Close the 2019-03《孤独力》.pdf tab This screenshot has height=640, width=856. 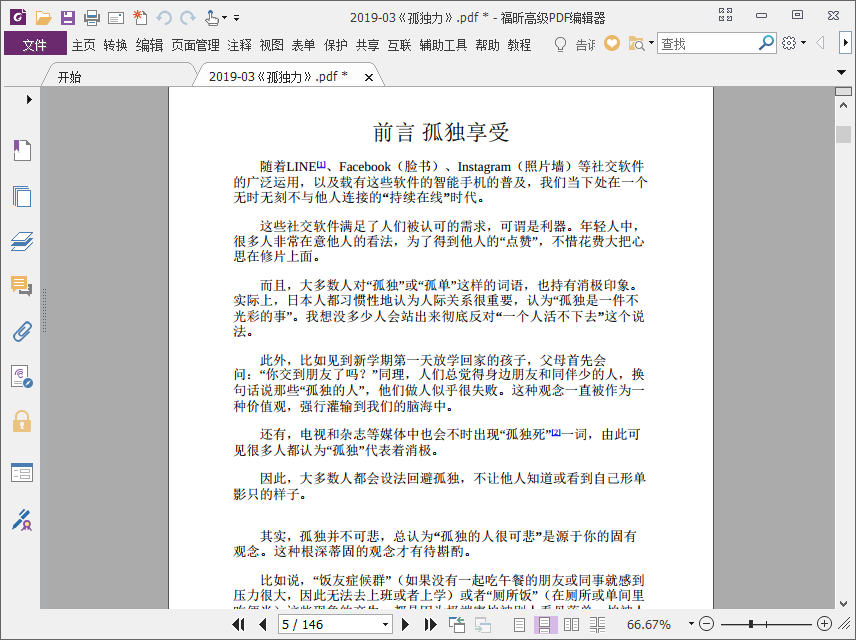pos(369,78)
